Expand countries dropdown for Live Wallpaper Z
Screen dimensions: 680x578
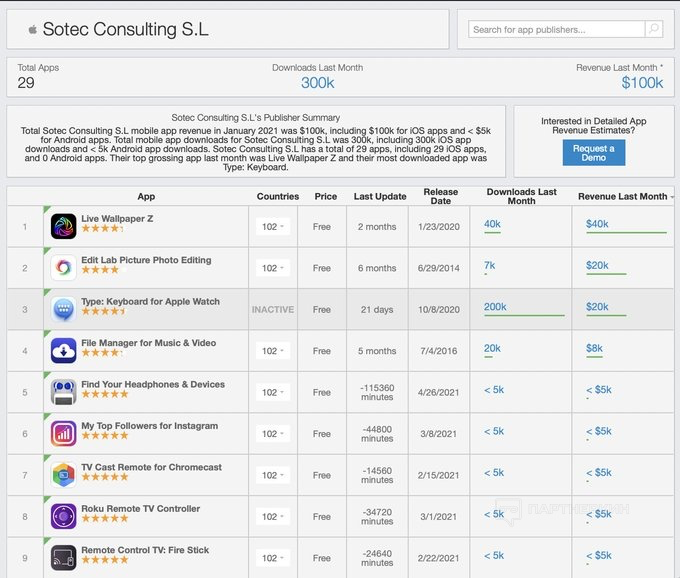[273, 226]
